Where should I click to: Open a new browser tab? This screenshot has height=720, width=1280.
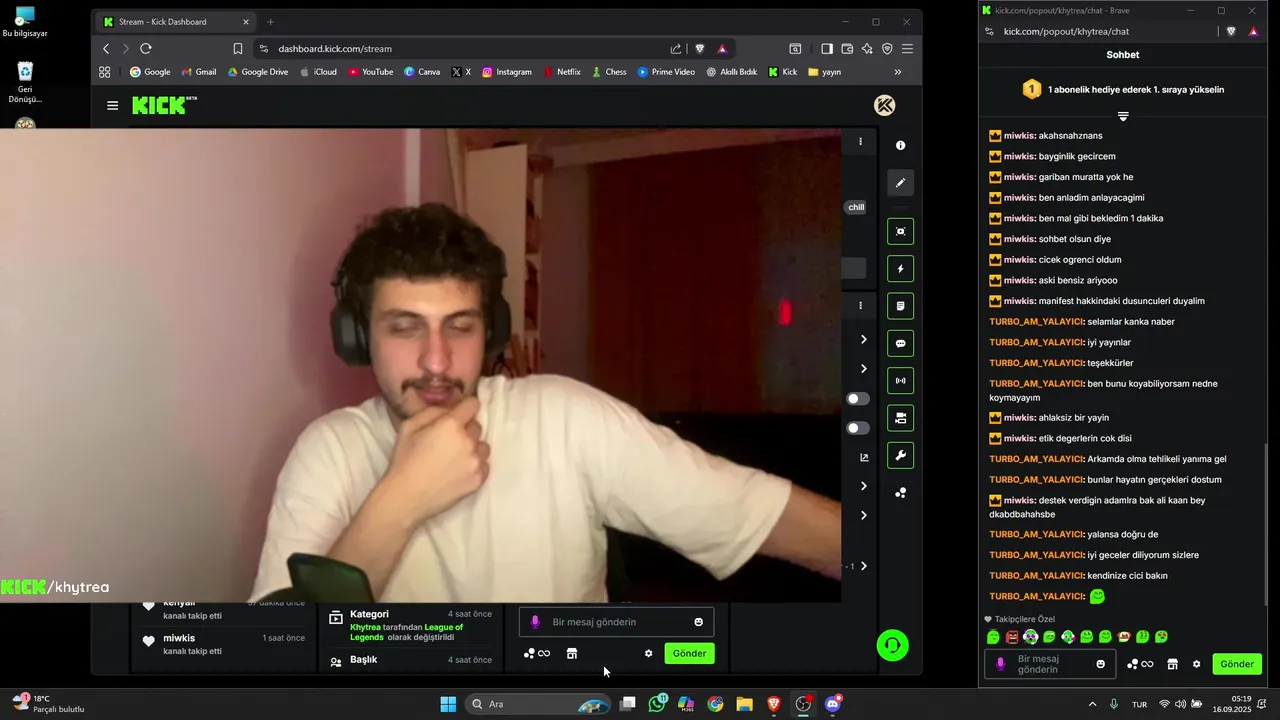[x=270, y=22]
